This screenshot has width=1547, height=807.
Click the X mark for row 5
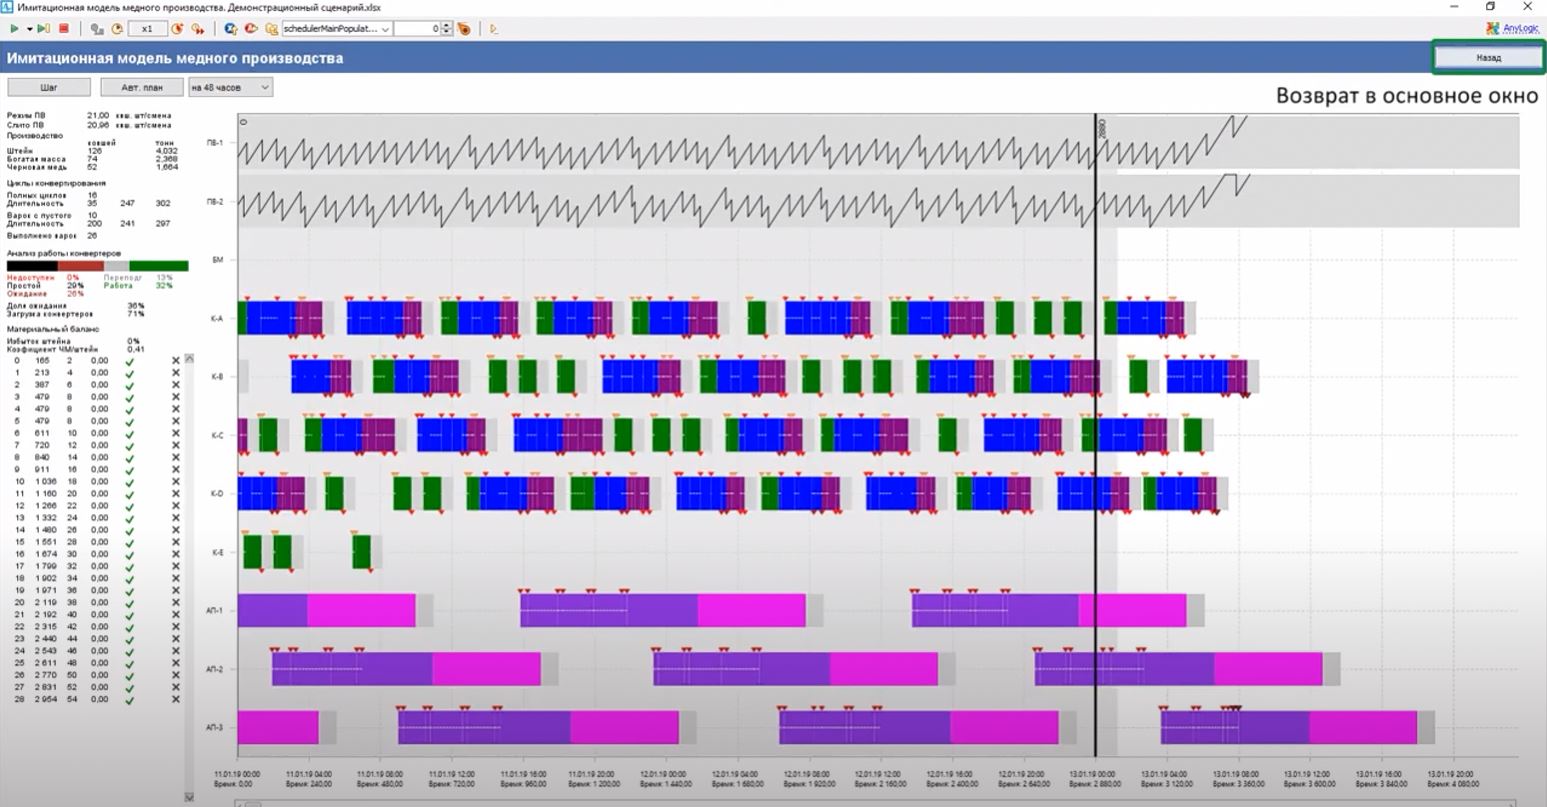tap(176, 421)
